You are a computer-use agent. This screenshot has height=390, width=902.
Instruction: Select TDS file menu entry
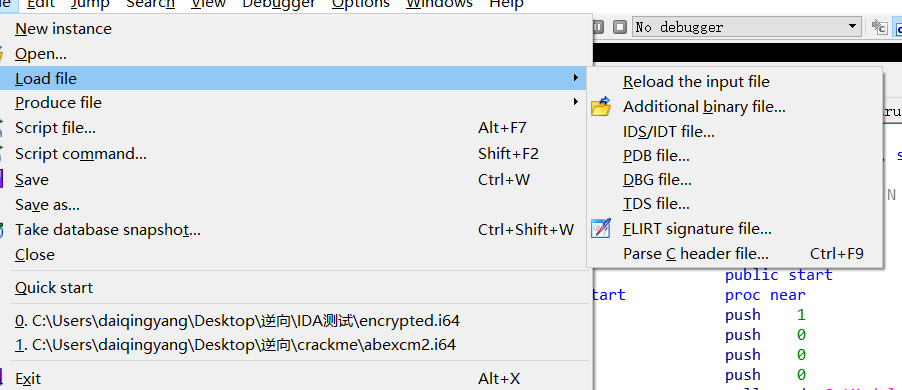[x=656, y=204]
